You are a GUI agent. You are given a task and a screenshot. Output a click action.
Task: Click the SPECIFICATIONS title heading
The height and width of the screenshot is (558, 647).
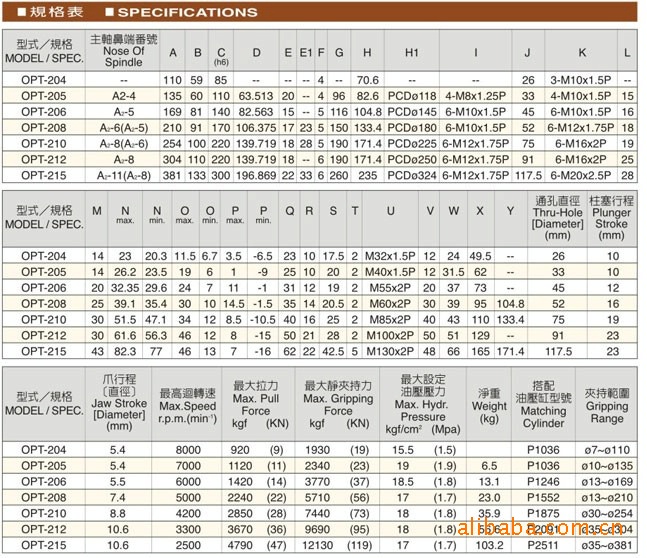(x=188, y=12)
